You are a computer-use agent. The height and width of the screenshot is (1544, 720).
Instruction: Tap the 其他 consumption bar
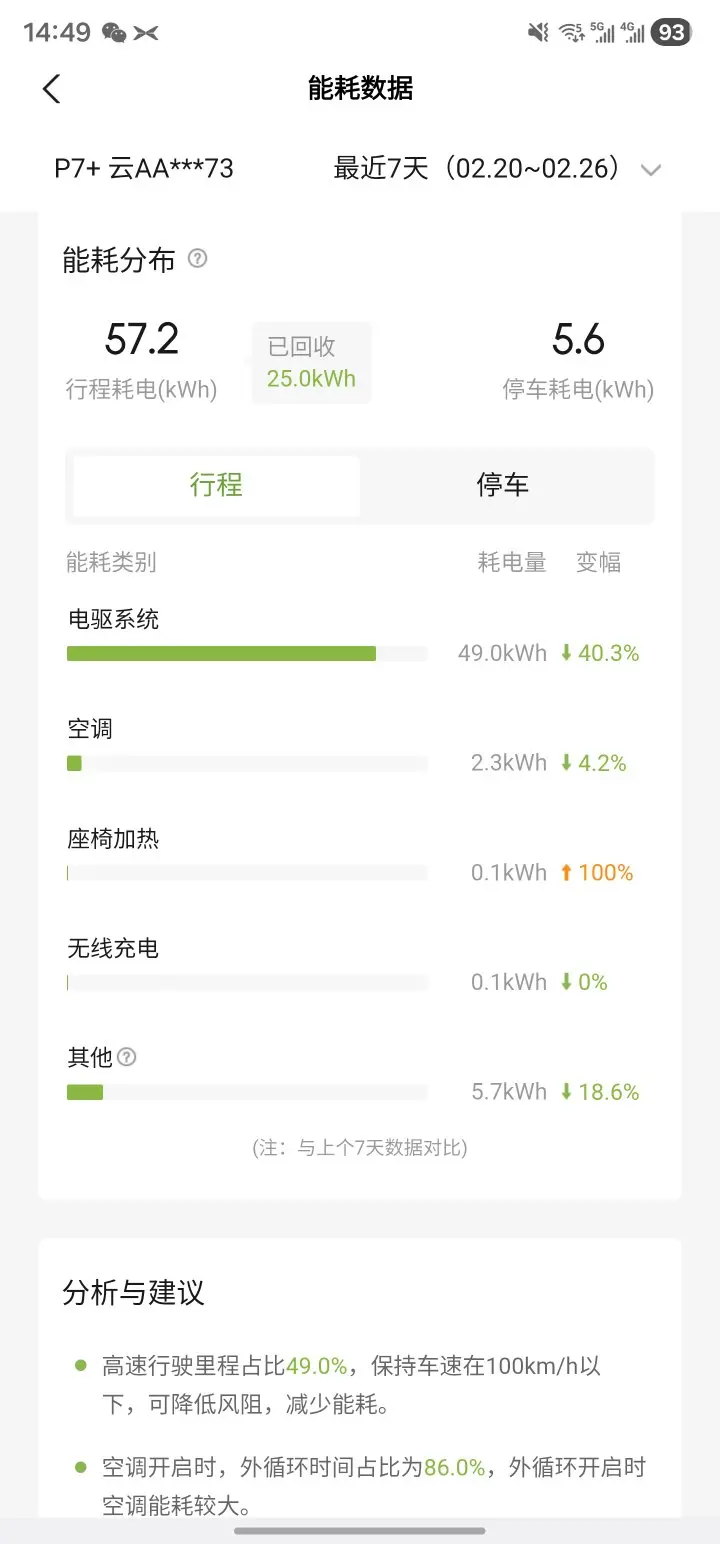(x=85, y=1092)
